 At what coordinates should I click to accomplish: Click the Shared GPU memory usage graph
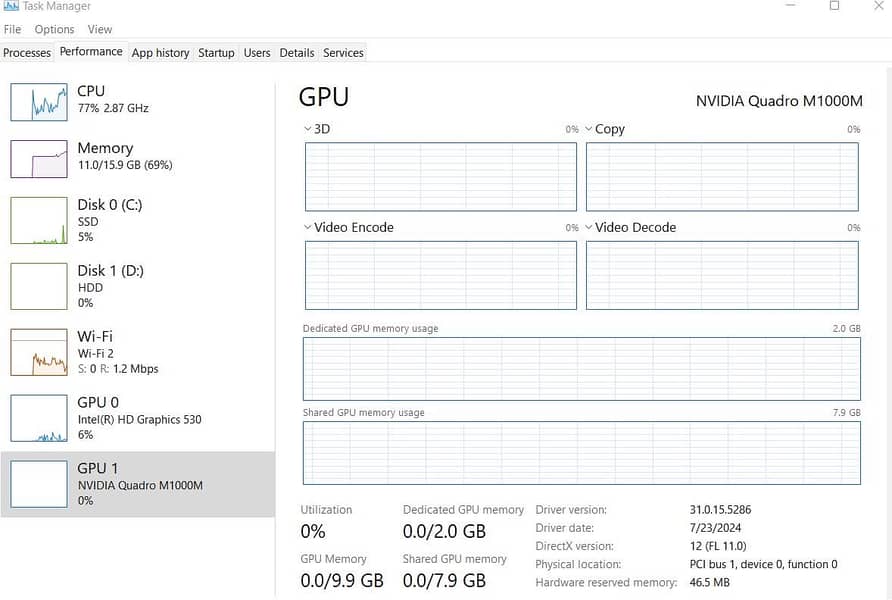(582, 453)
